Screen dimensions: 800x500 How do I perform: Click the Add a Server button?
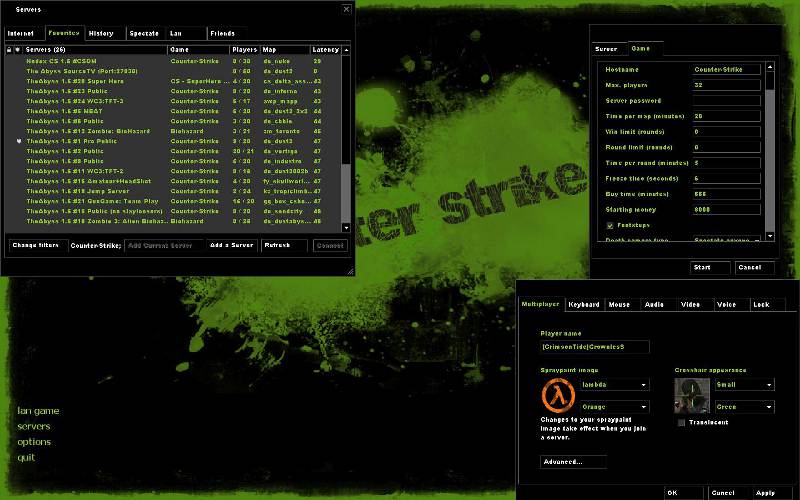(232, 245)
